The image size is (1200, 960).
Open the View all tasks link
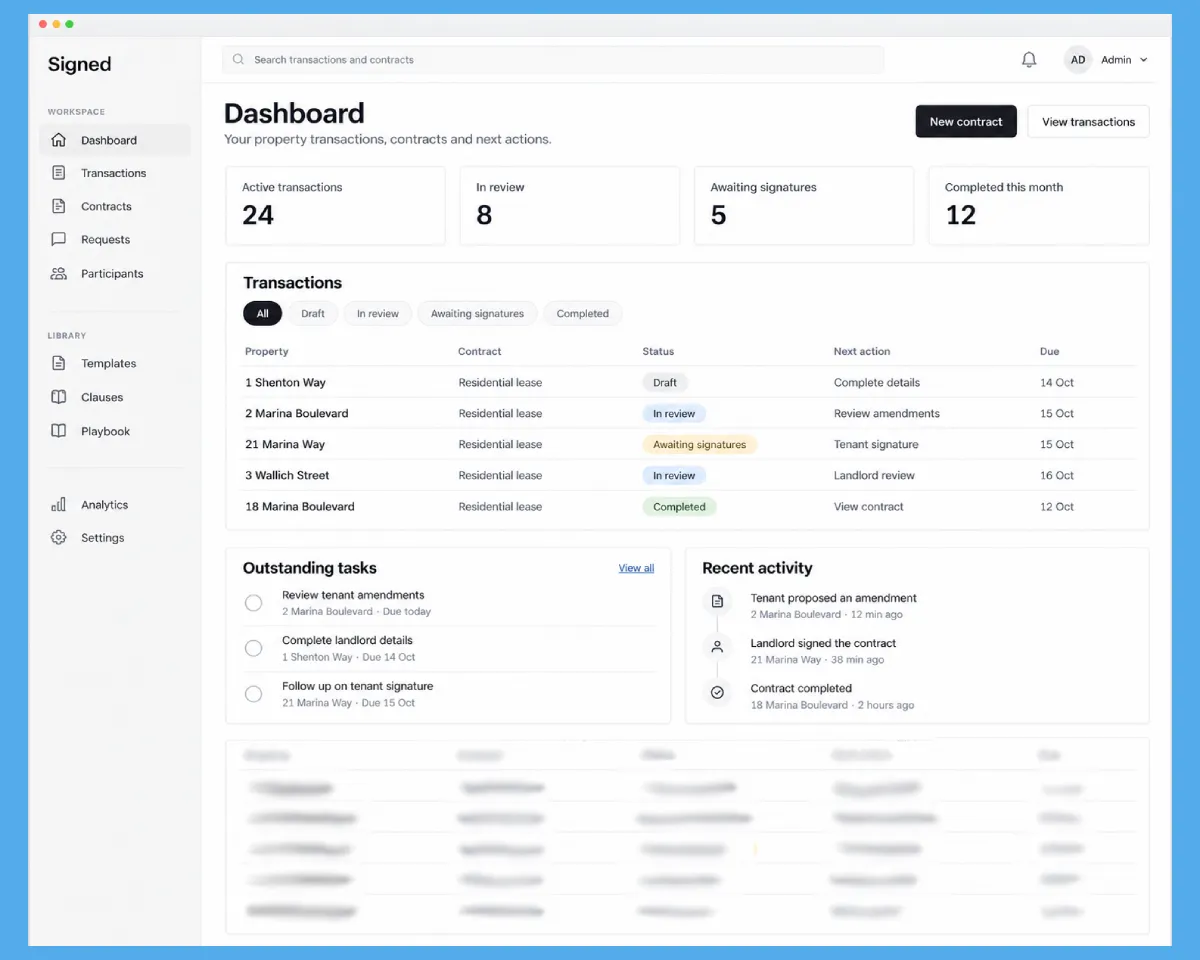pos(636,568)
